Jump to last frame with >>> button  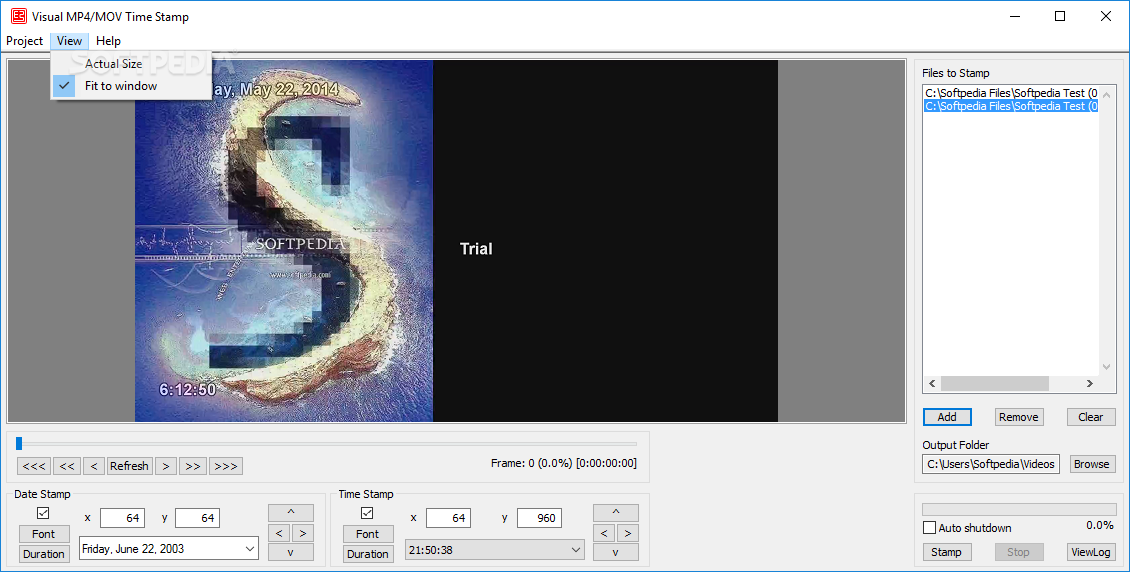click(226, 466)
